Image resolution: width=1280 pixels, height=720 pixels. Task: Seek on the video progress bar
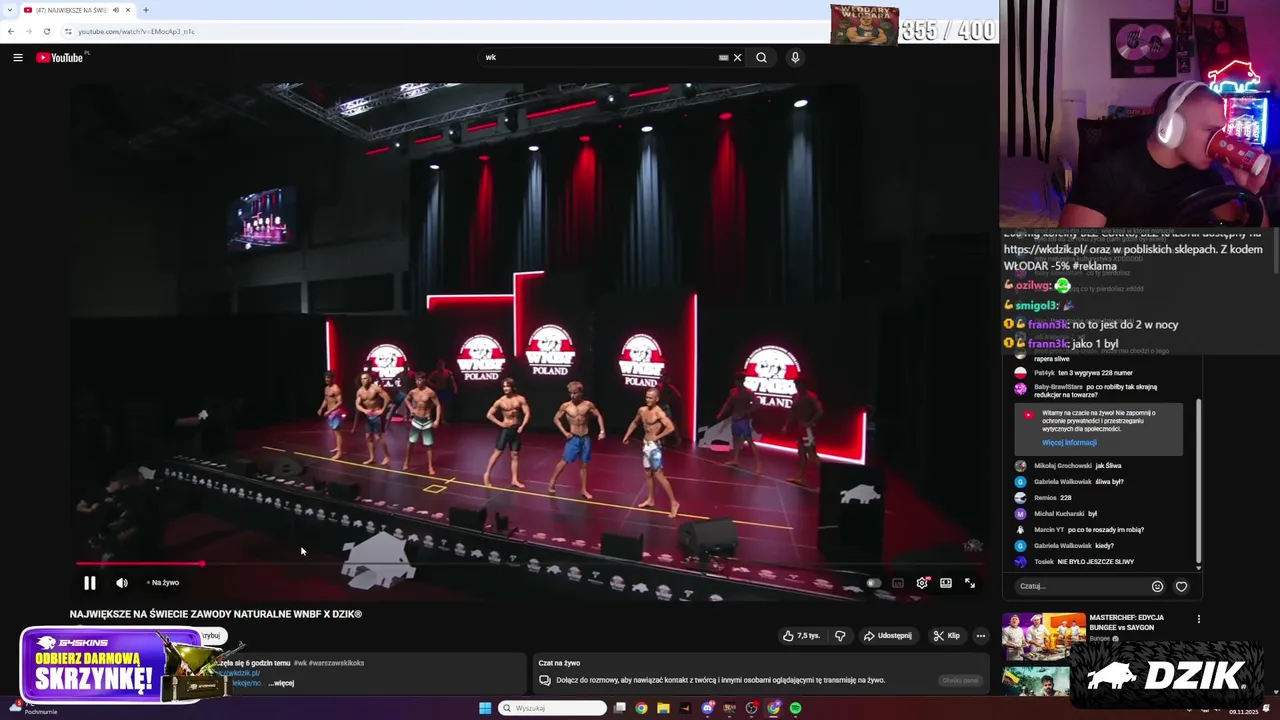point(530,564)
